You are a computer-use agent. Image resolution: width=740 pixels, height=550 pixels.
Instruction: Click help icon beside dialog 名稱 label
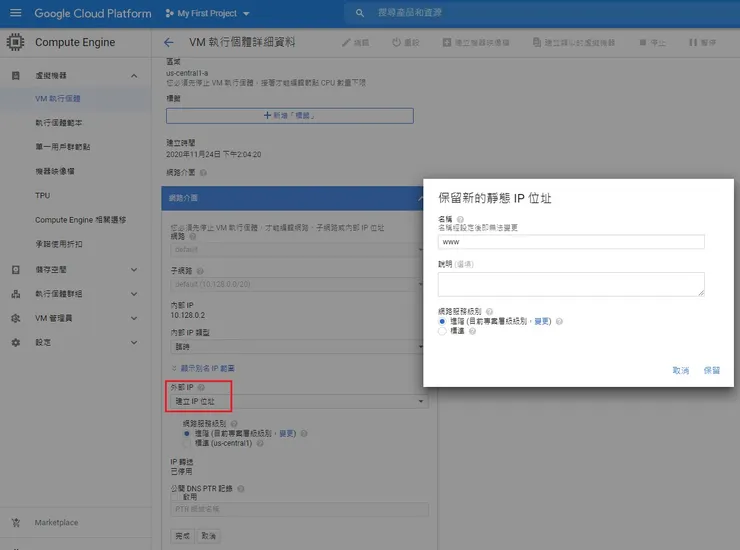(460, 219)
